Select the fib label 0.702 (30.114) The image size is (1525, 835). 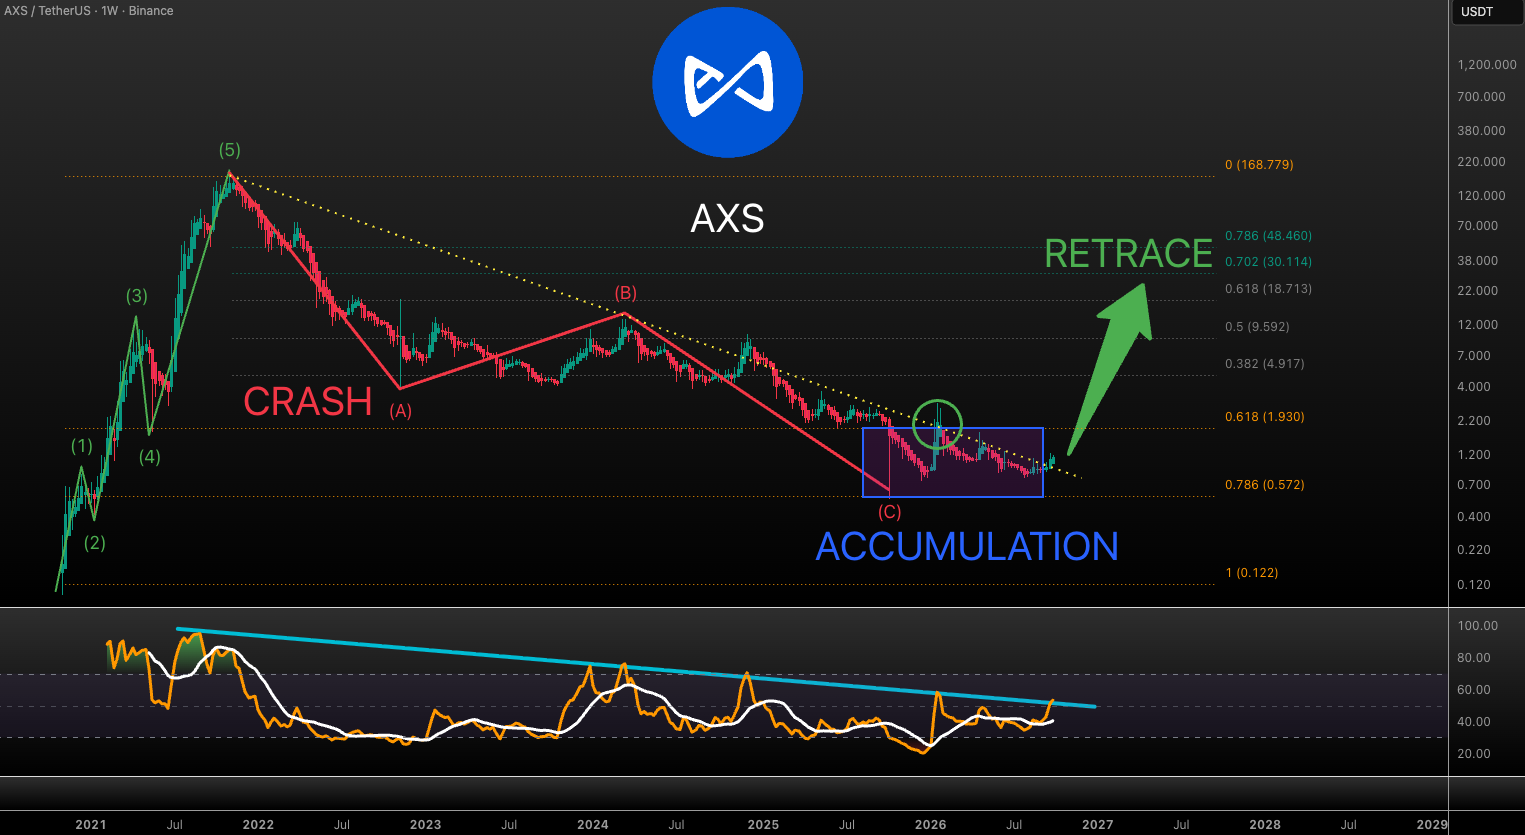coord(1268,262)
